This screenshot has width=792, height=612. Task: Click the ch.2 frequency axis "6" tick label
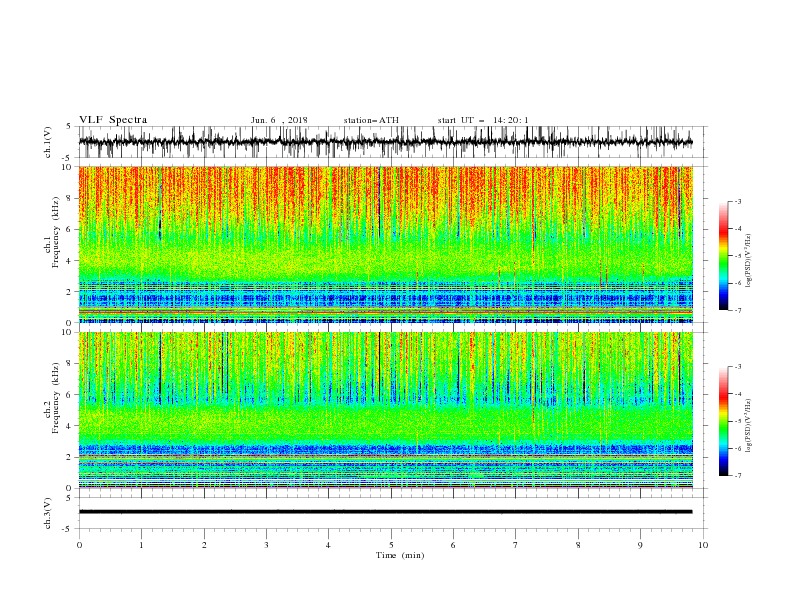70,395
